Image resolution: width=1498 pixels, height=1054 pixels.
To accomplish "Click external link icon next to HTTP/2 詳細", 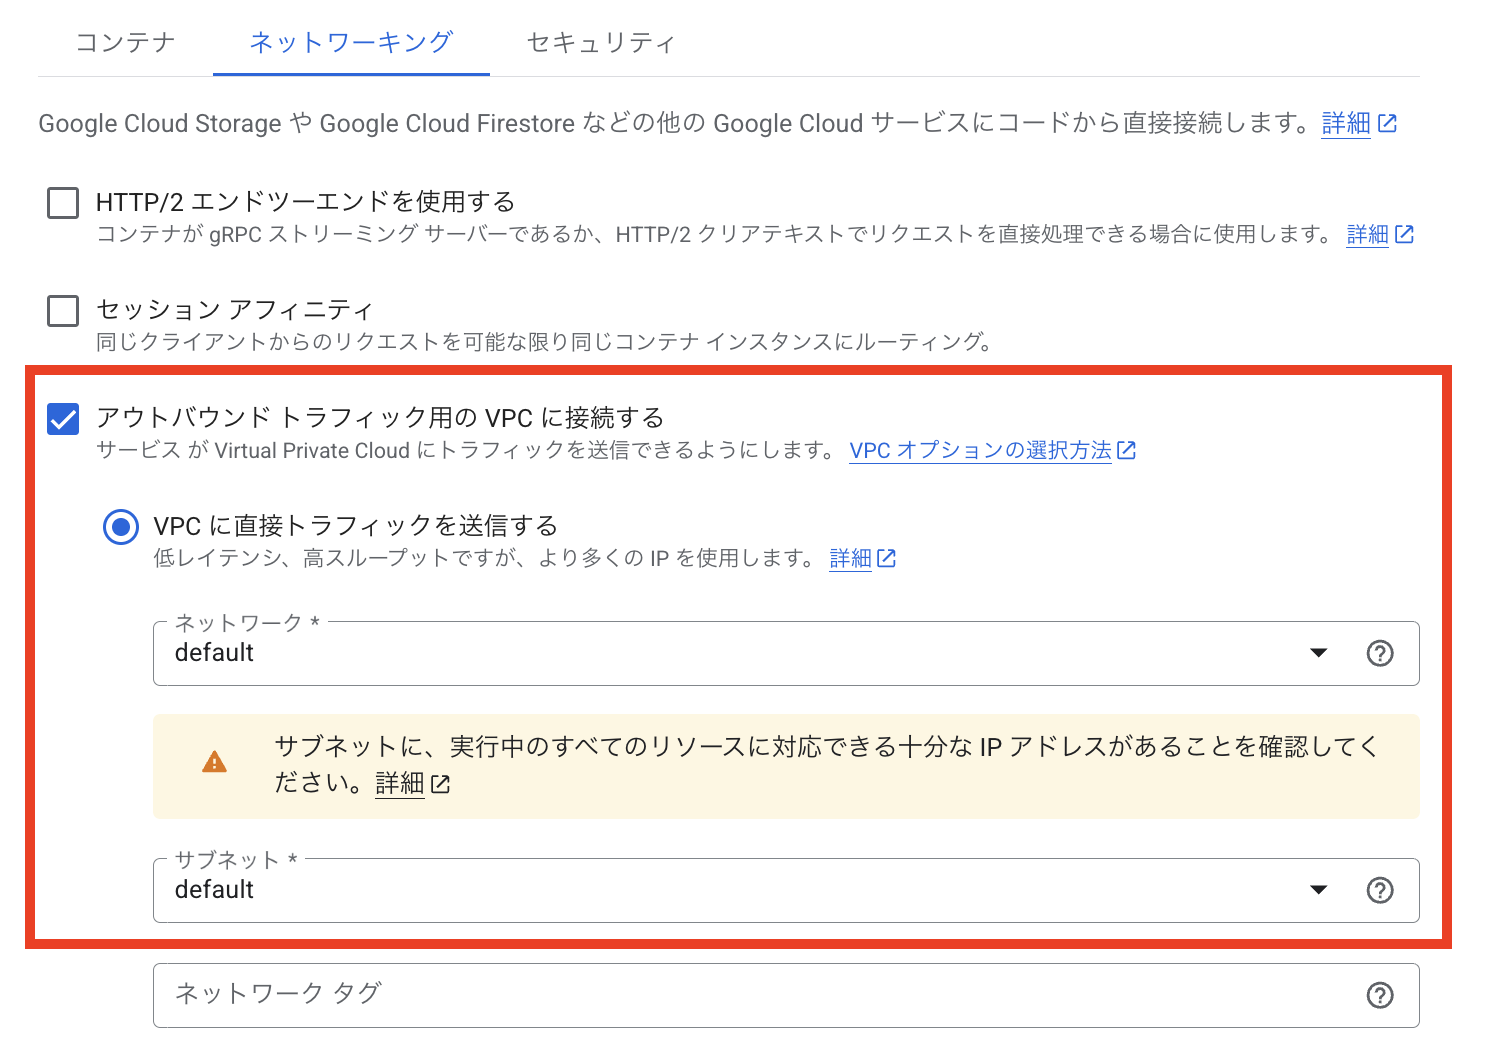I will pyautogui.click(x=1404, y=234).
